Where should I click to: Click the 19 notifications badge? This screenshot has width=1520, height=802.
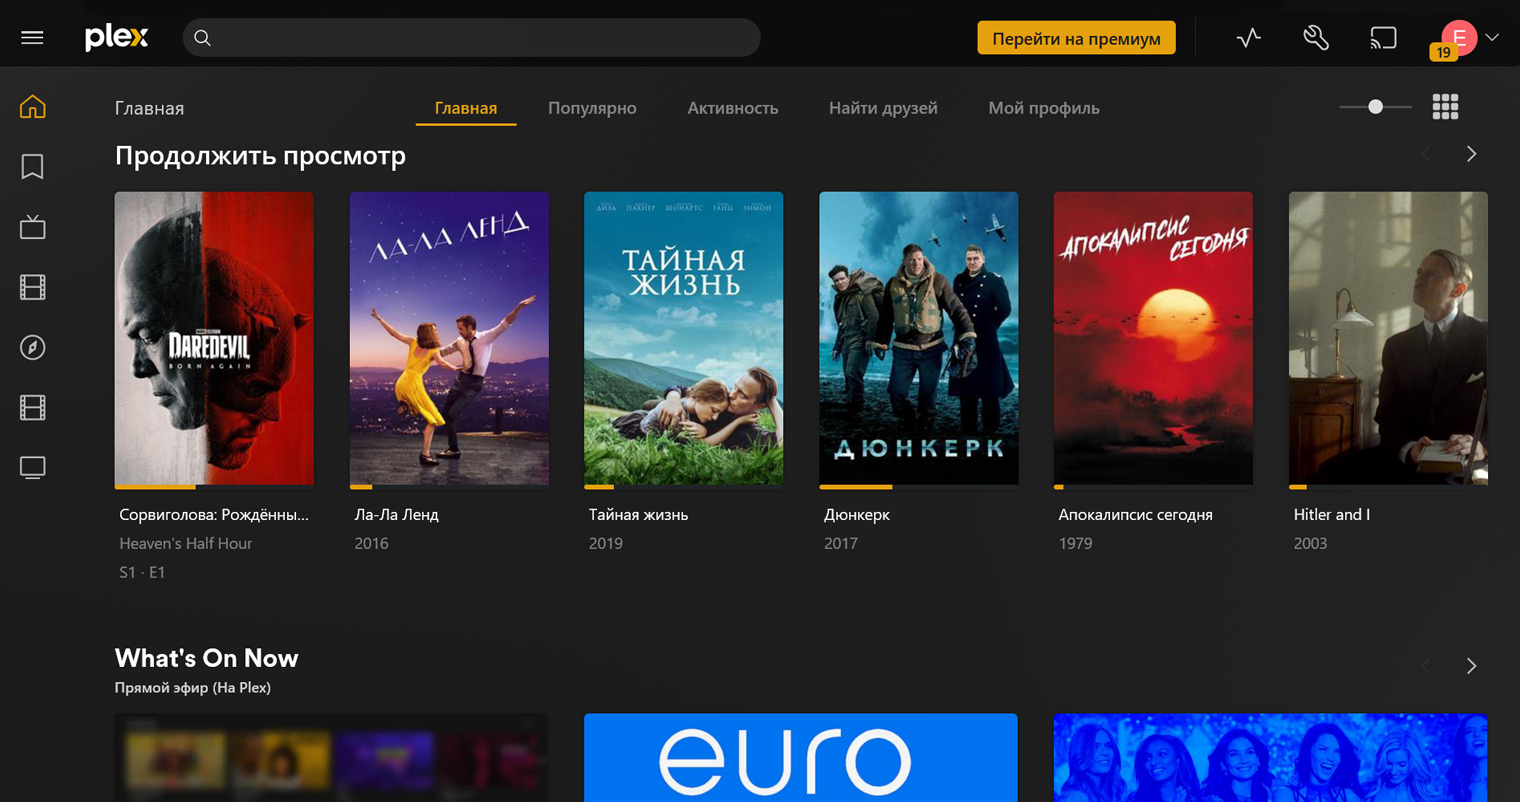1443,53
